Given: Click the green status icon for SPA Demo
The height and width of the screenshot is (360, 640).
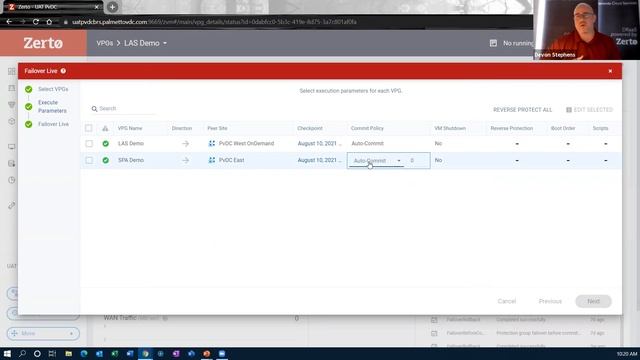Looking at the screenshot, I should (x=106, y=160).
